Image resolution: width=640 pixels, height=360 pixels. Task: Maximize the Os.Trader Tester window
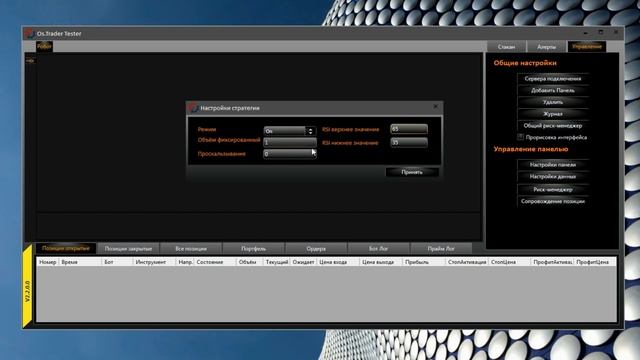601,32
